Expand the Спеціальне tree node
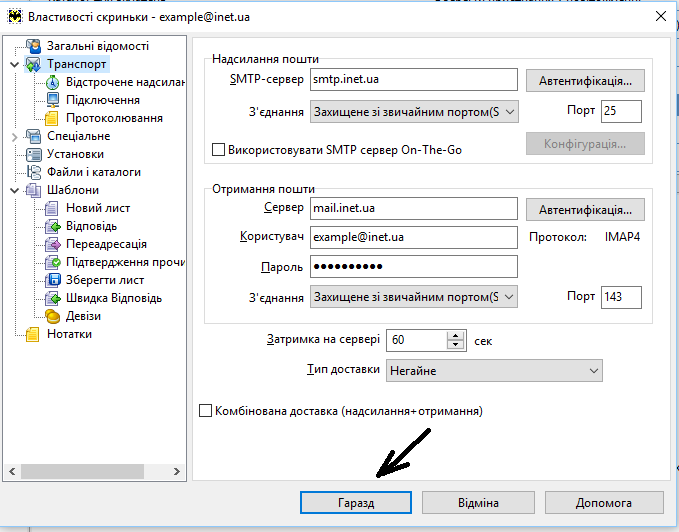The image size is (679, 532). coord(14,136)
